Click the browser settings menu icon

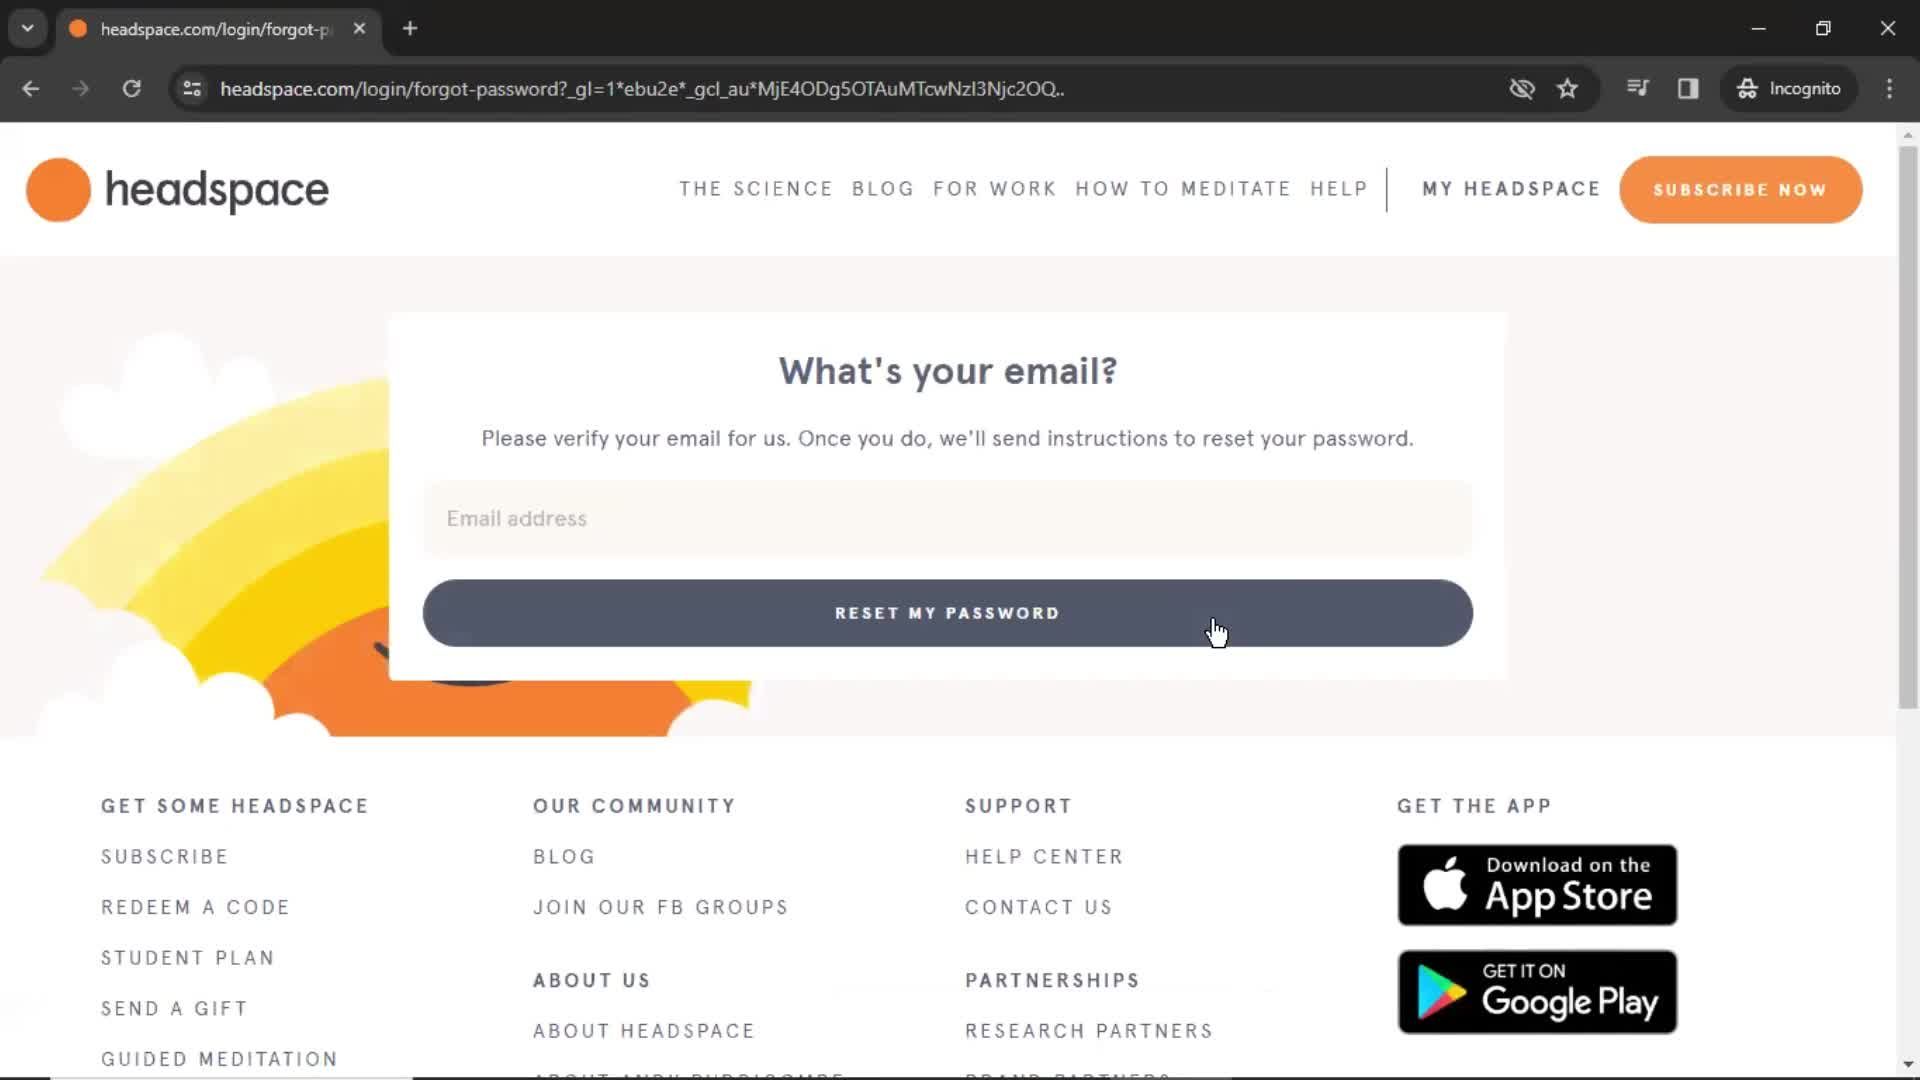(x=1890, y=88)
